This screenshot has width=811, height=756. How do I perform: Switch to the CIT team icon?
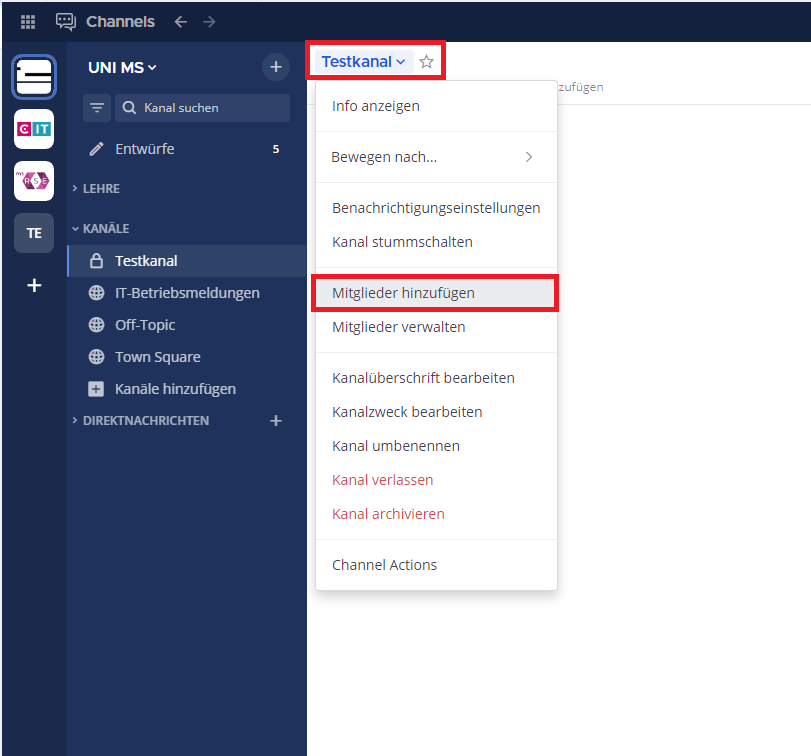(x=34, y=129)
